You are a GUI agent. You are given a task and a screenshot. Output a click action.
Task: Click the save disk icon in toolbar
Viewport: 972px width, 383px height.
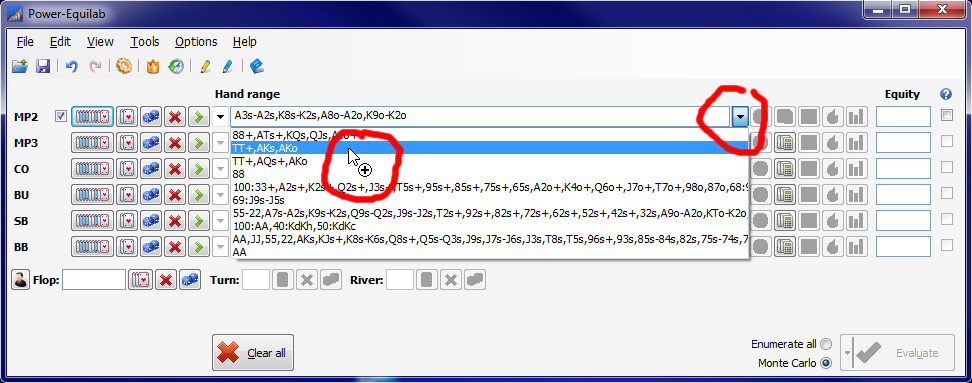pyautogui.click(x=43, y=66)
